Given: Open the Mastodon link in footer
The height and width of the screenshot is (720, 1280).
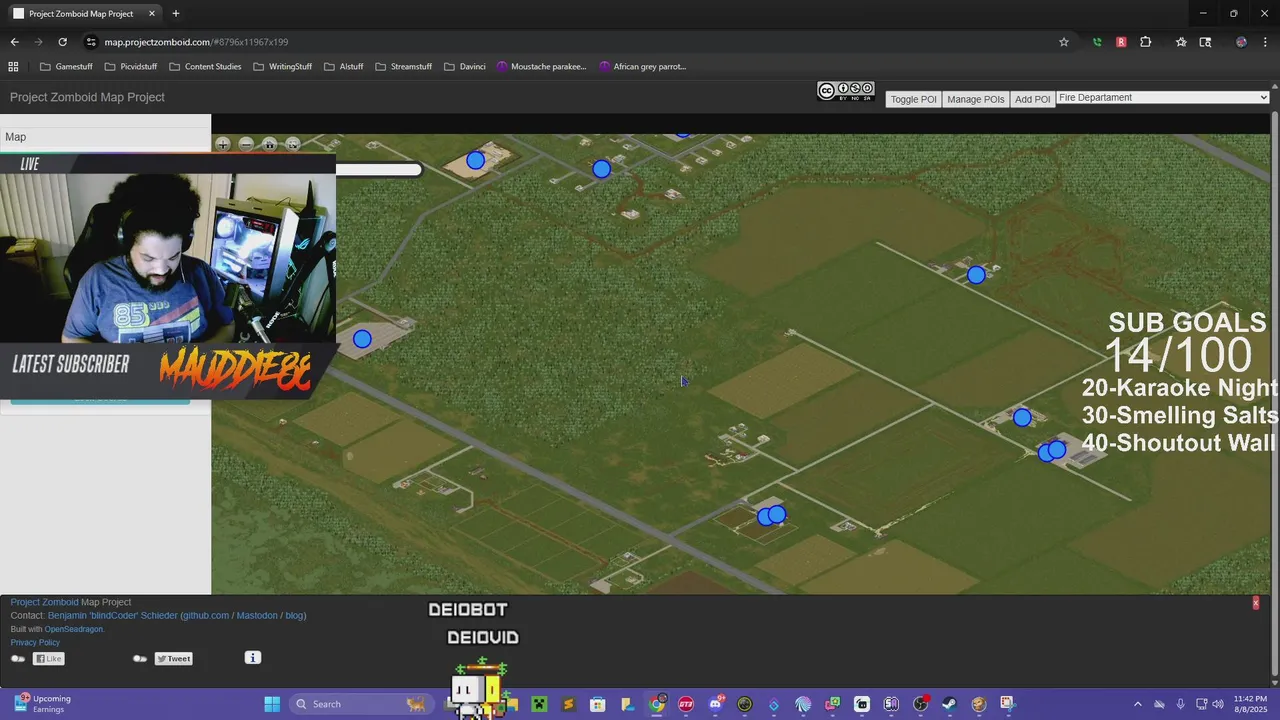Looking at the screenshot, I should (257, 616).
